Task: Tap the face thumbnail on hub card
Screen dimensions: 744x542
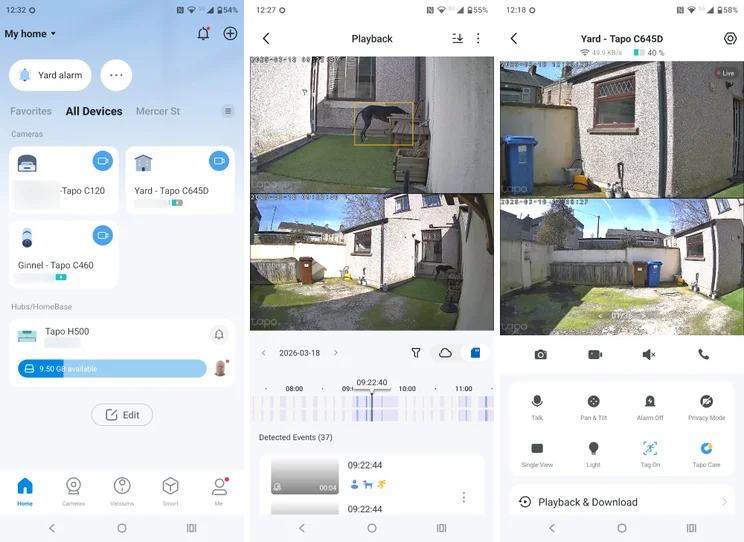Action: click(x=220, y=368)
